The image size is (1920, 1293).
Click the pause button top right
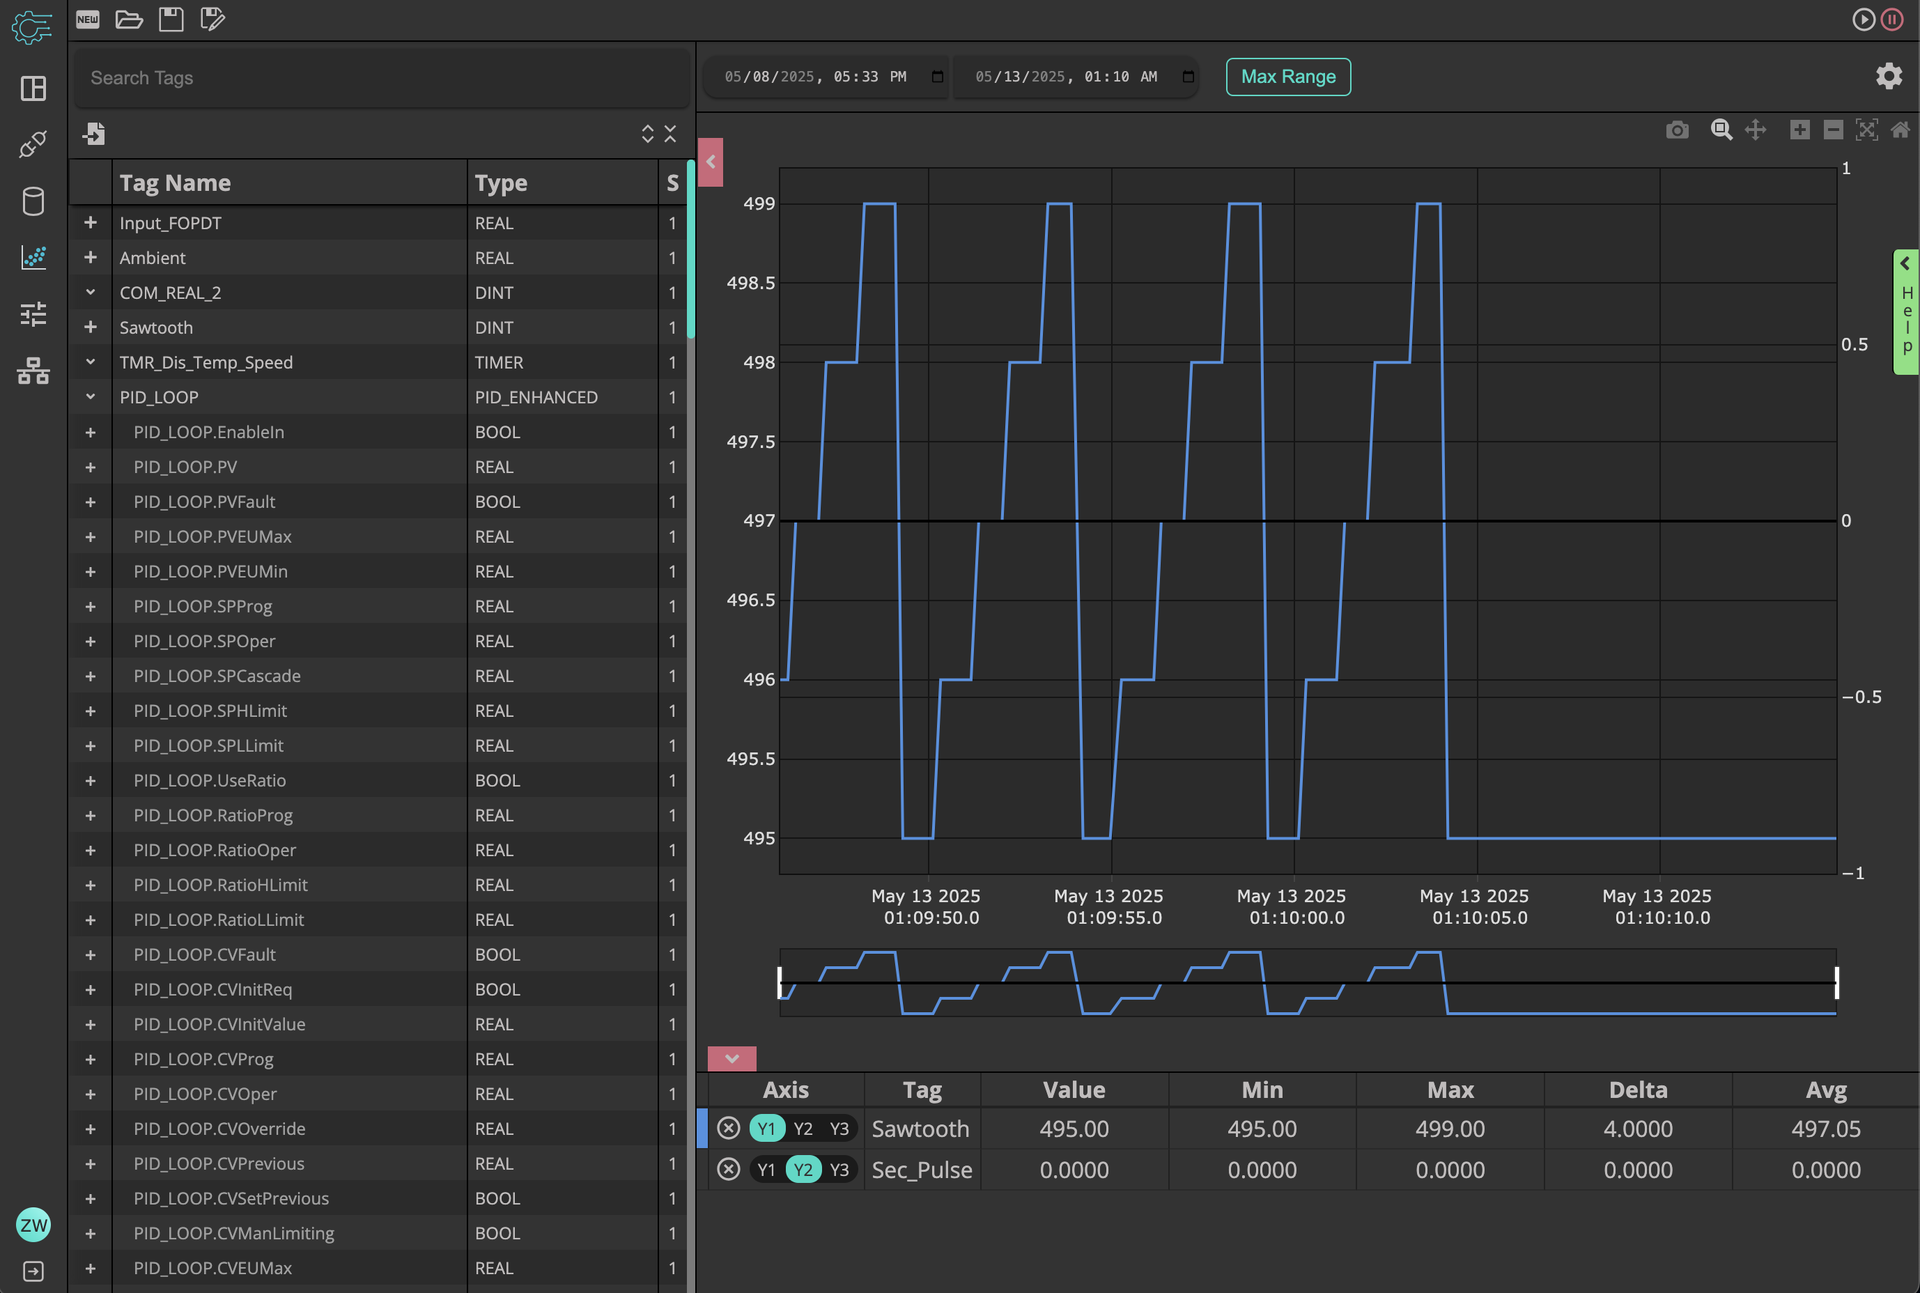pyautogui.click(x=1892, y=19)
